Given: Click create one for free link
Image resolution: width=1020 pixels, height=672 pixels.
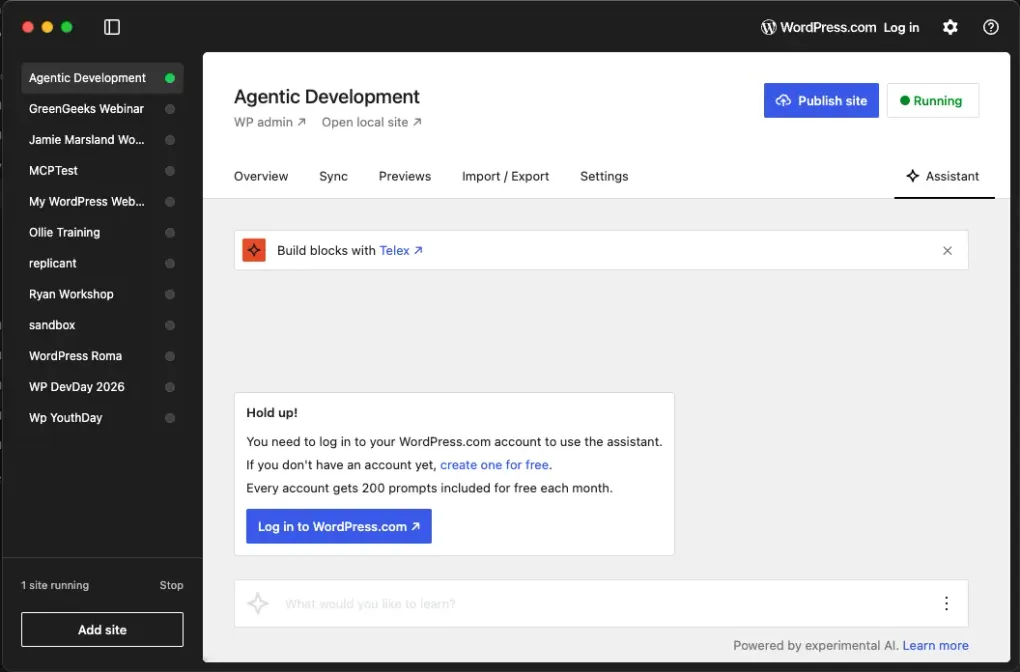Looking at the screenshot, I should coord(494,464).
